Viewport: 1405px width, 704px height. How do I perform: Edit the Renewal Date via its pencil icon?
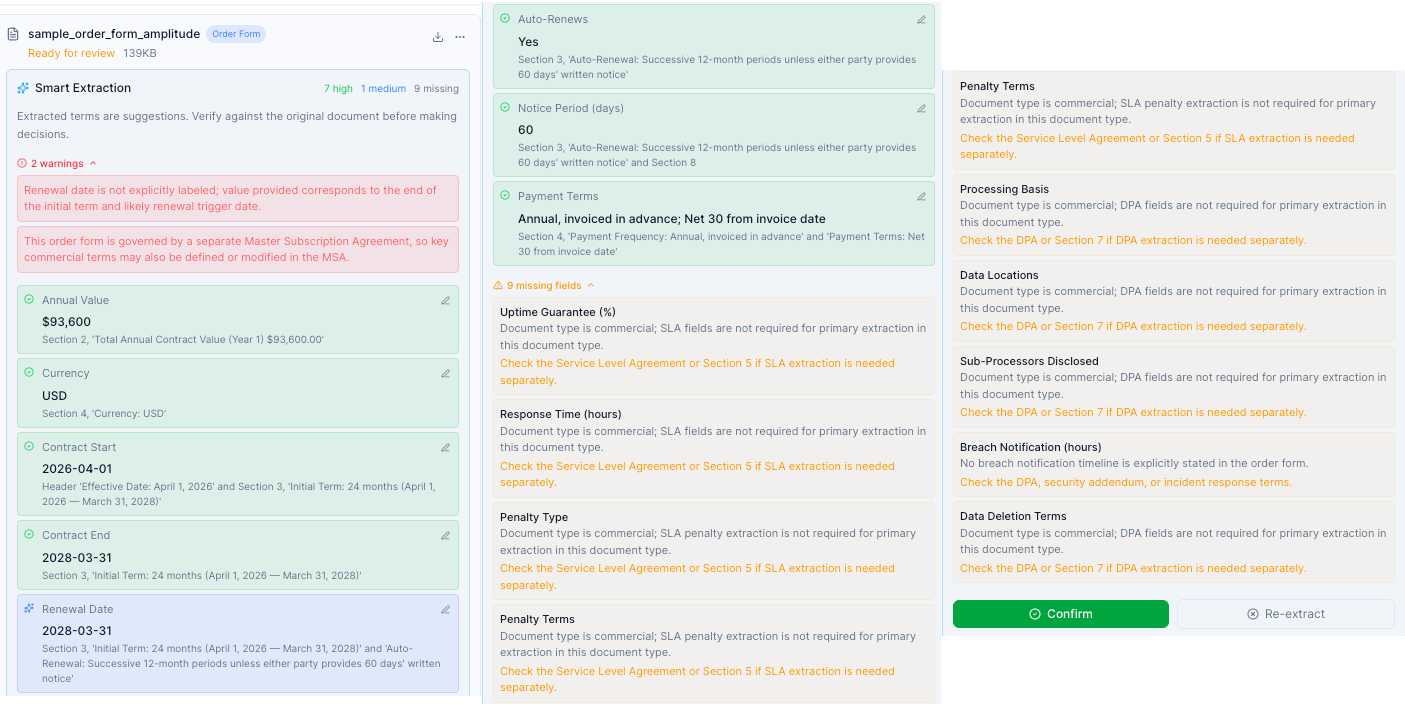[445, 608]
